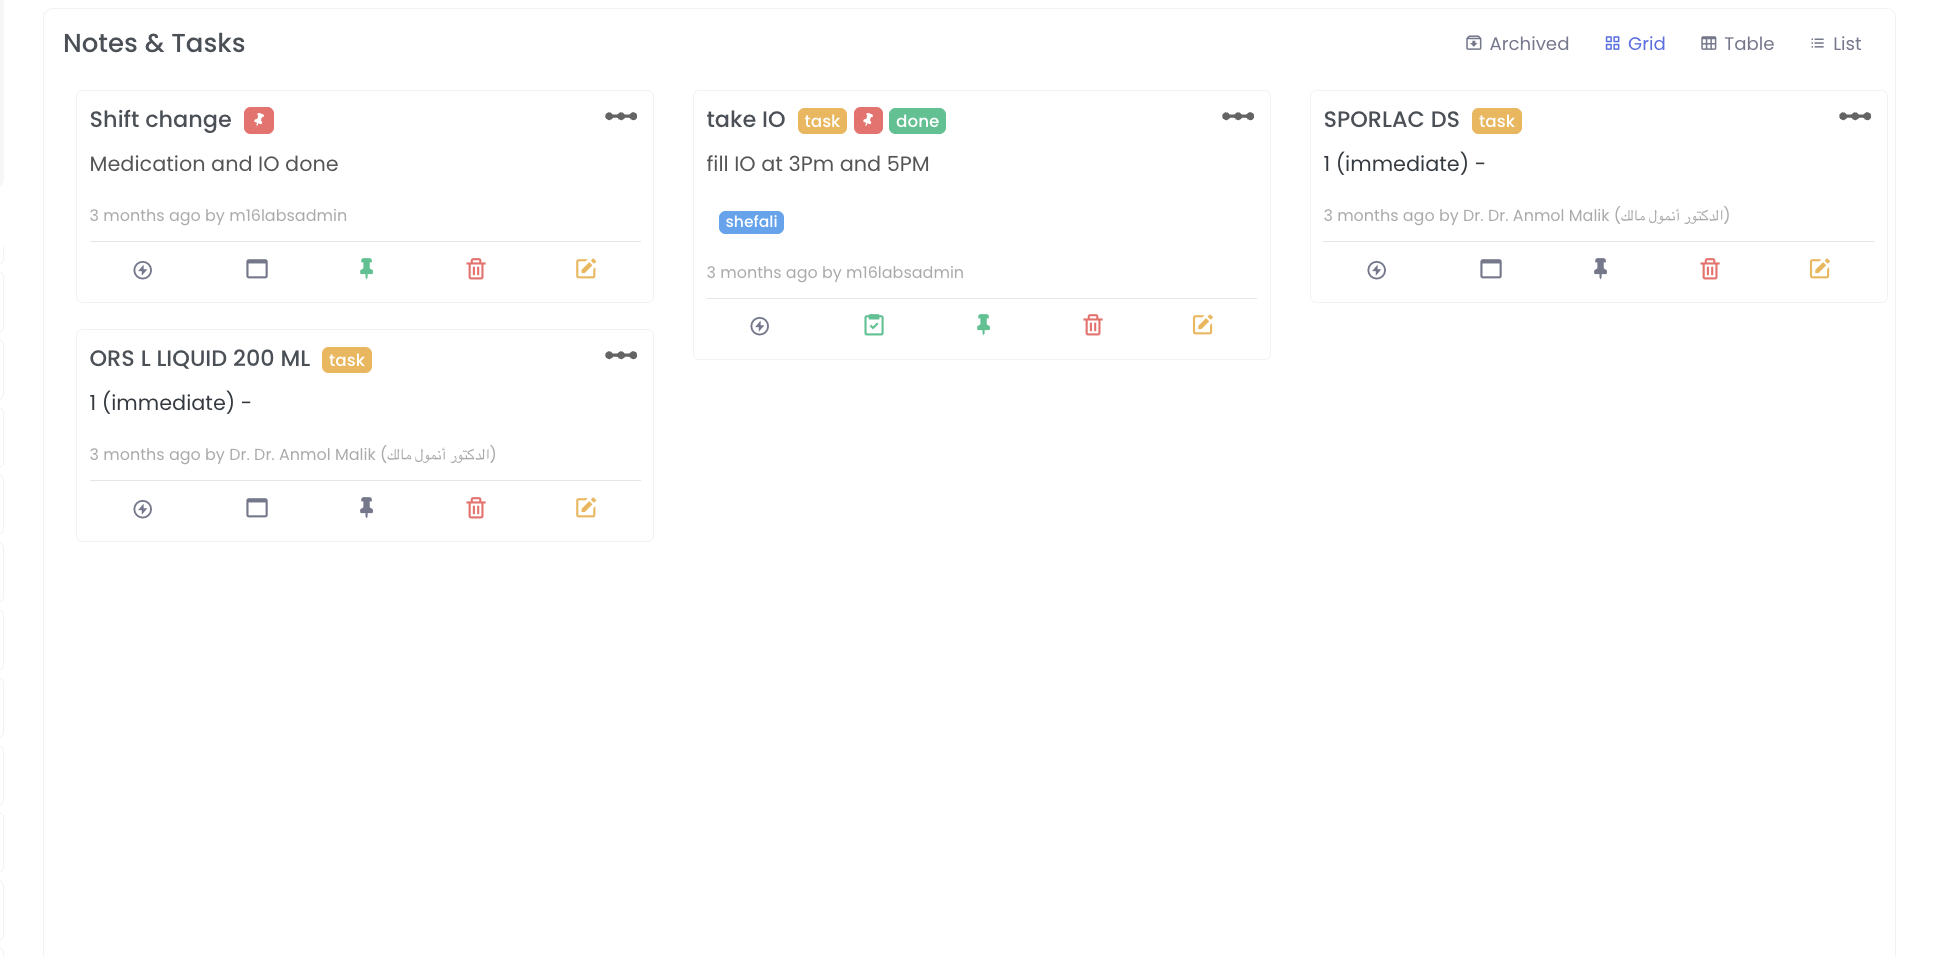Delete the Shift change note
Screen dimensions: 1934x956
click(476, 269)
